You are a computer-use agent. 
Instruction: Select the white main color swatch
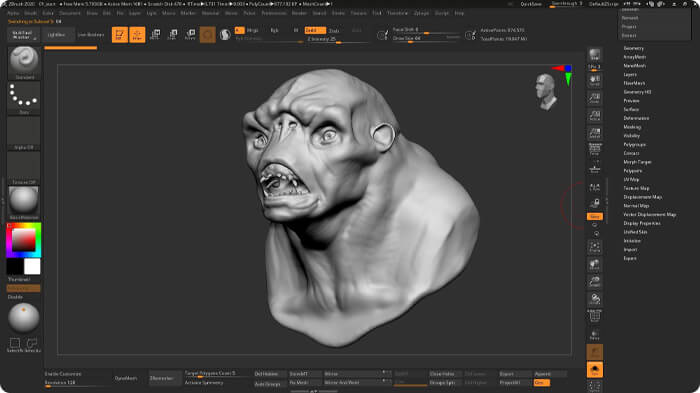tap(32, 267)
